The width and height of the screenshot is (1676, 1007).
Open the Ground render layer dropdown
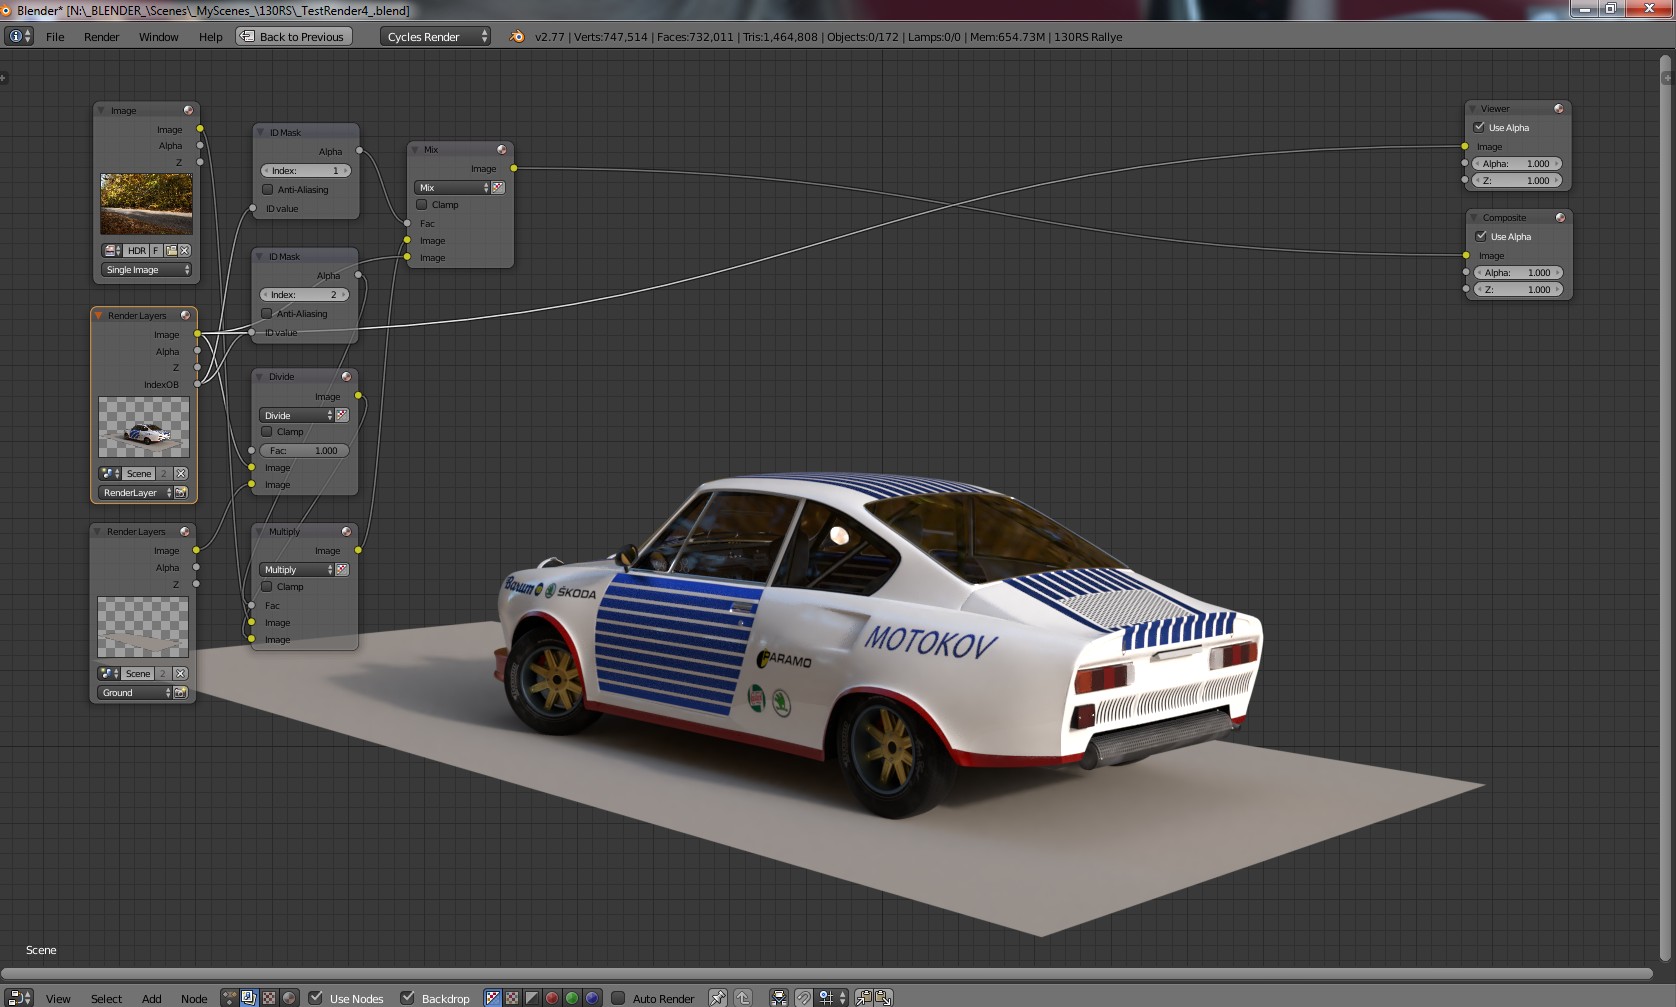coord(135,693)
